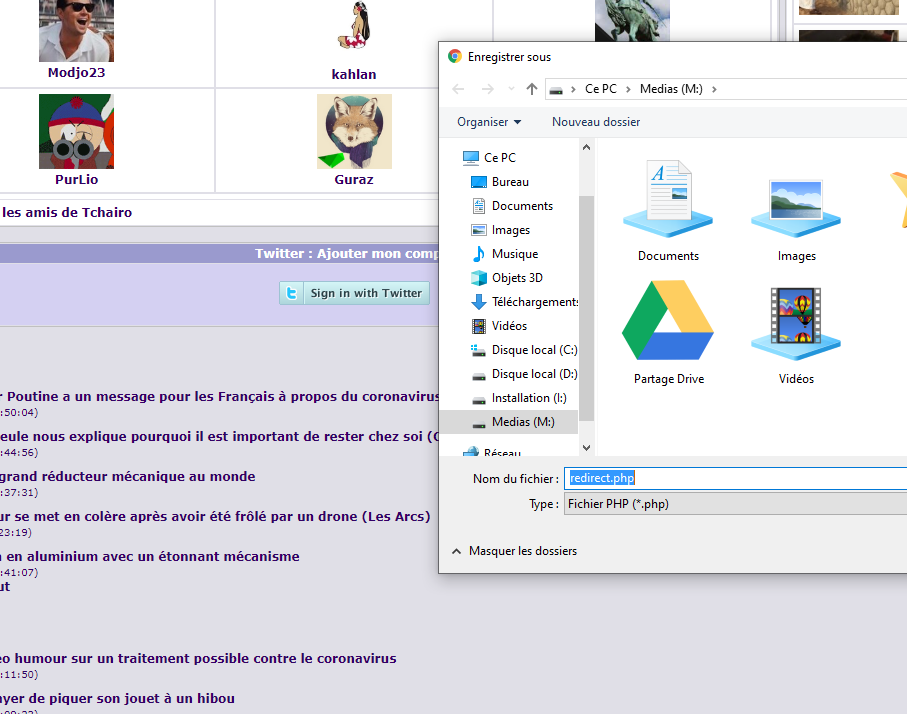Click Ce PC in the address breadcrumb
This screenshot has width=907, height=714.
(600, 89)
